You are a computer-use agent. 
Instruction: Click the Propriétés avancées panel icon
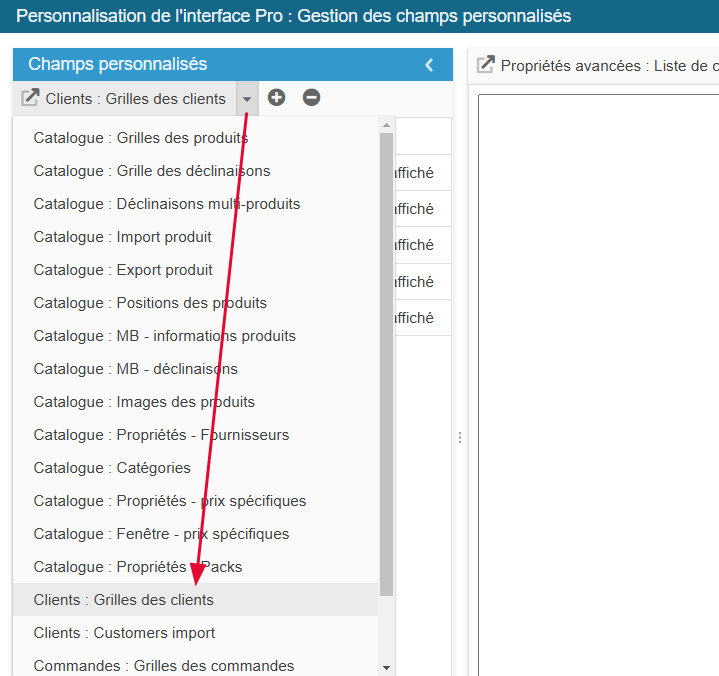[486, 65]
